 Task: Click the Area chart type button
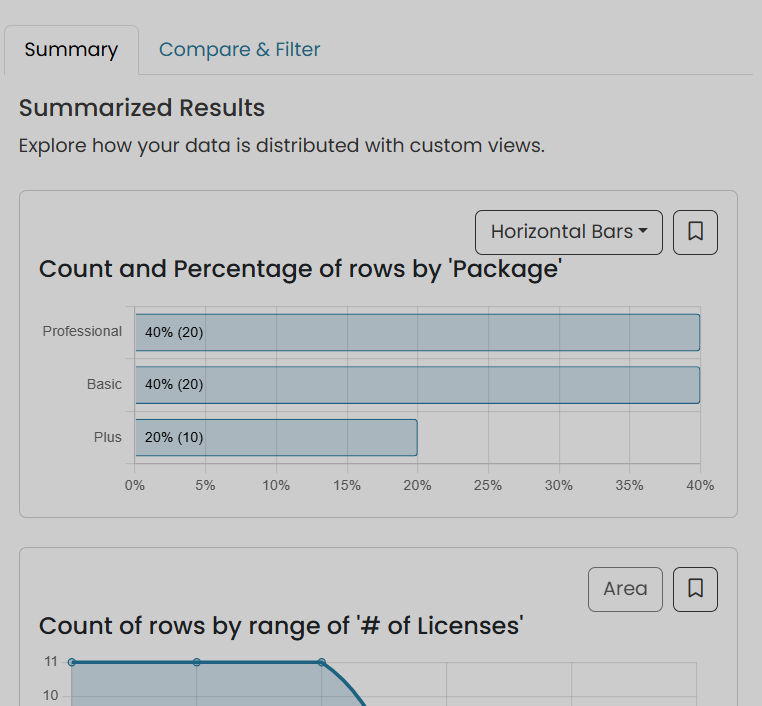tap(625, 589)
